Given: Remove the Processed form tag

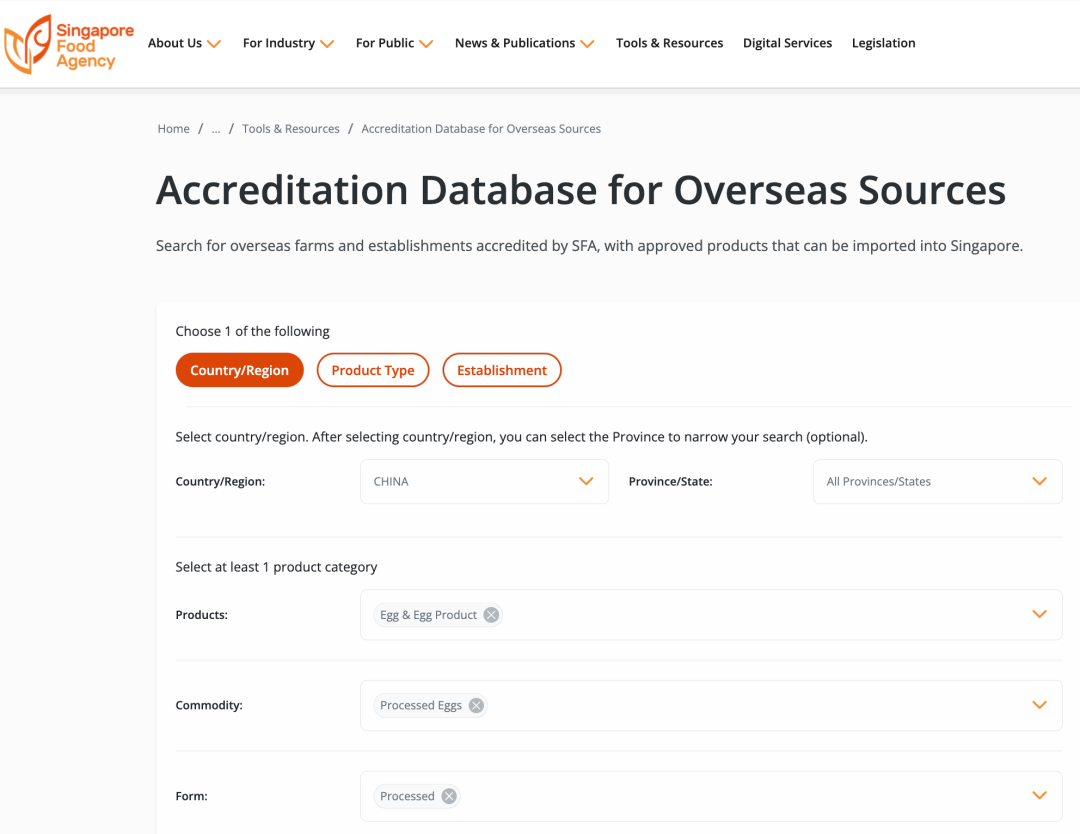Looking at the screenshot, I should (449, 797).
